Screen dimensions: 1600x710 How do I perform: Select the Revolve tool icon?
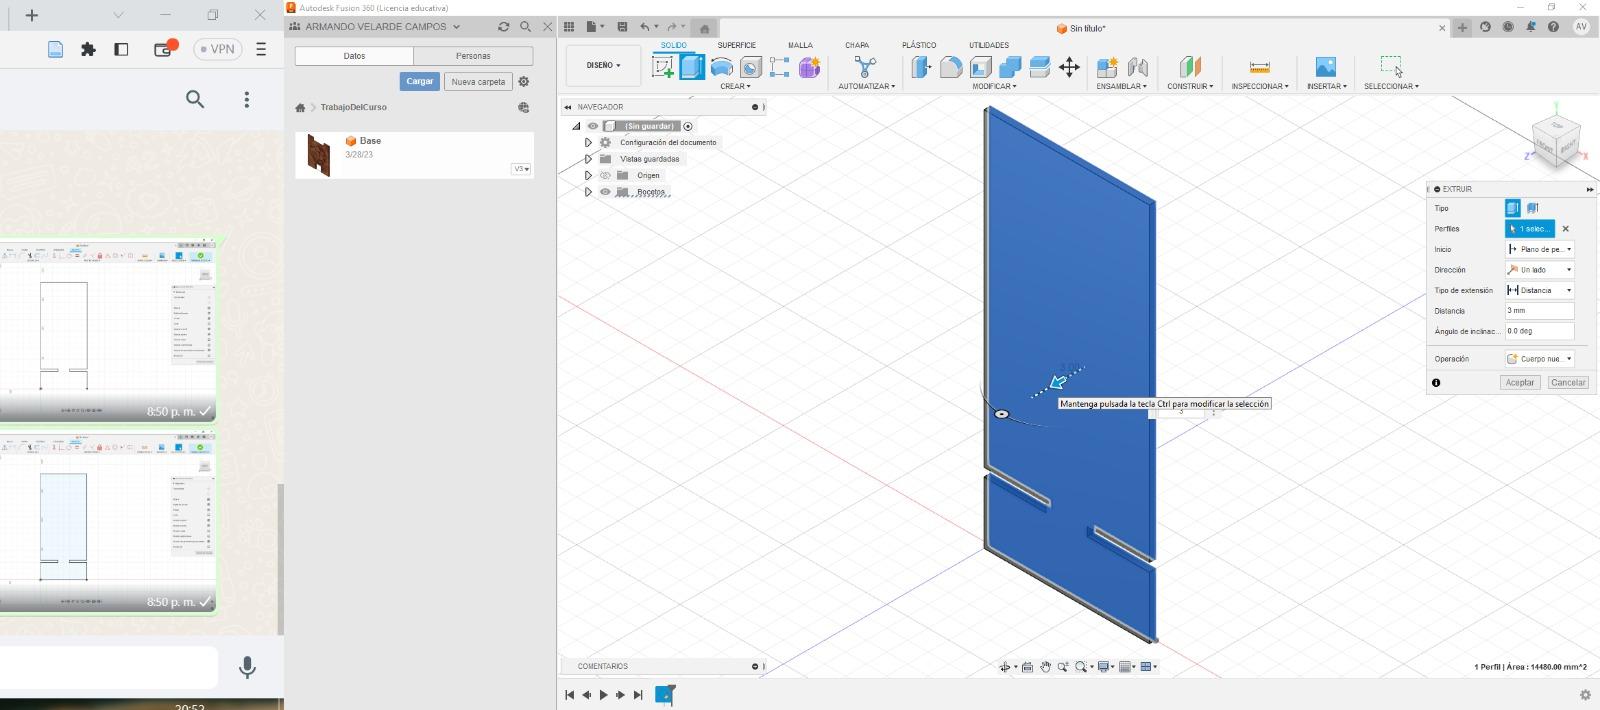coord(721,67)
